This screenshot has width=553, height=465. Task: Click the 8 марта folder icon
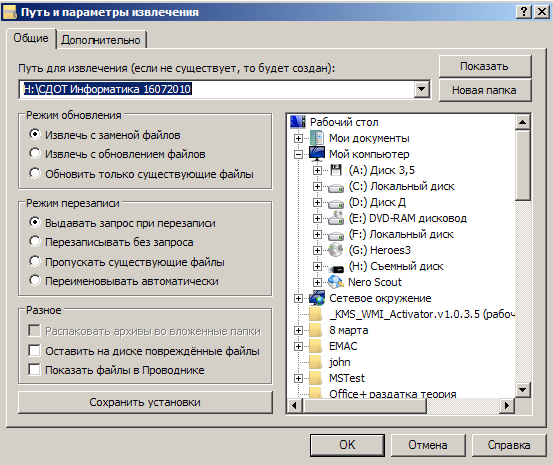tap(315, 330)
